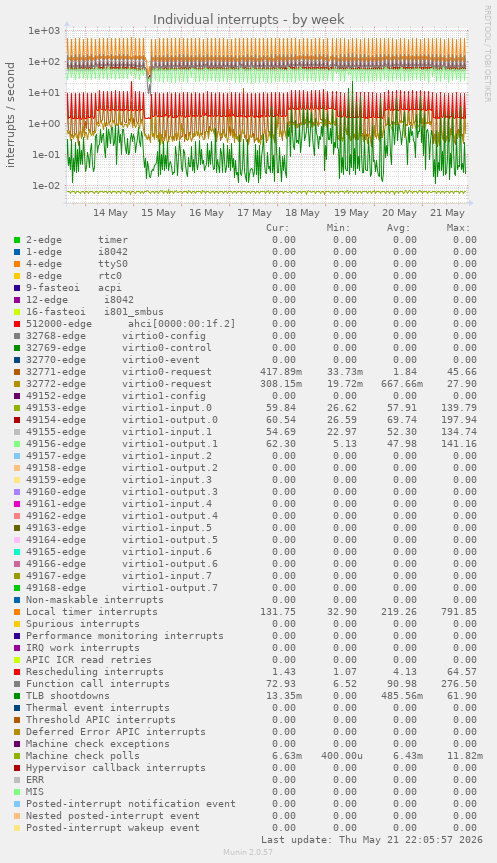This screenshot has width=497, height=863.
Task: Click the 14 May date label on axis
Action: point(110,212)
